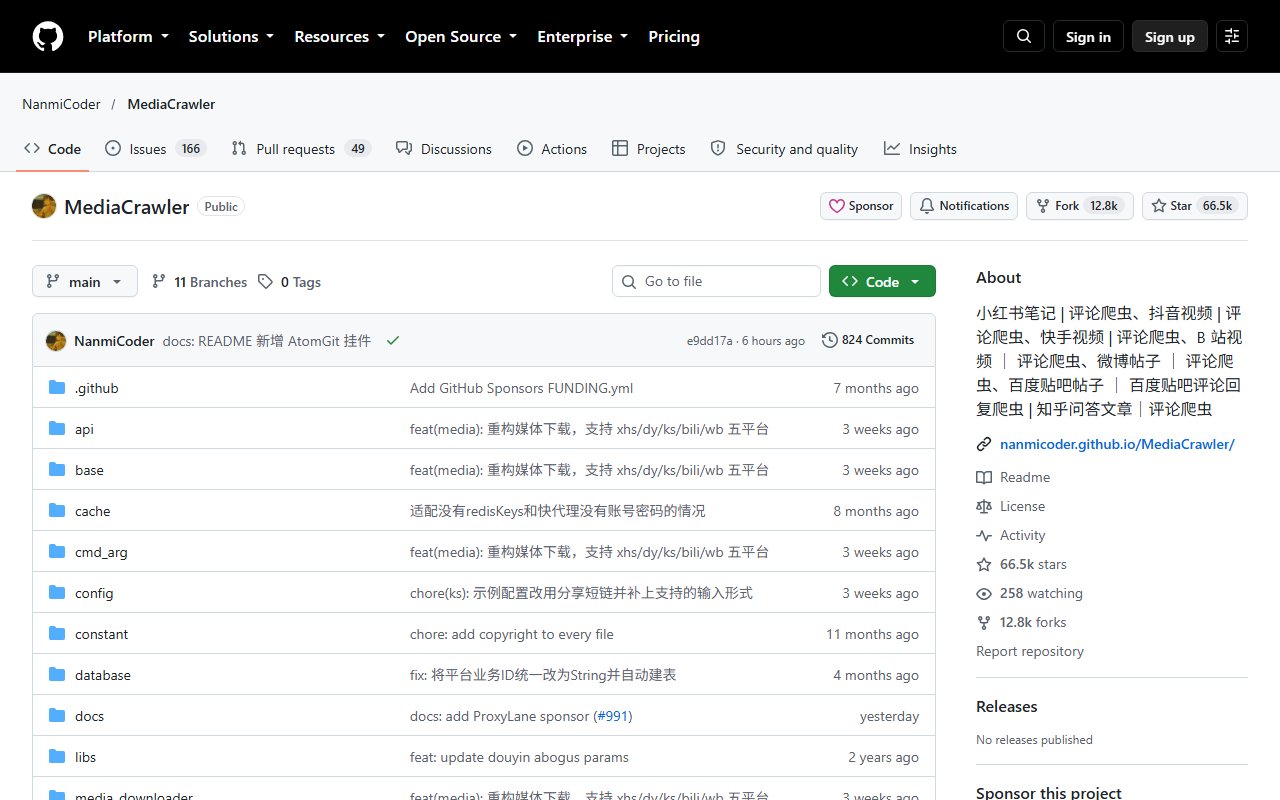Image resolution: width=1280 pixels, height=800 pixels.
Task: Switch to the Issues tab
Action: (155, 149)
